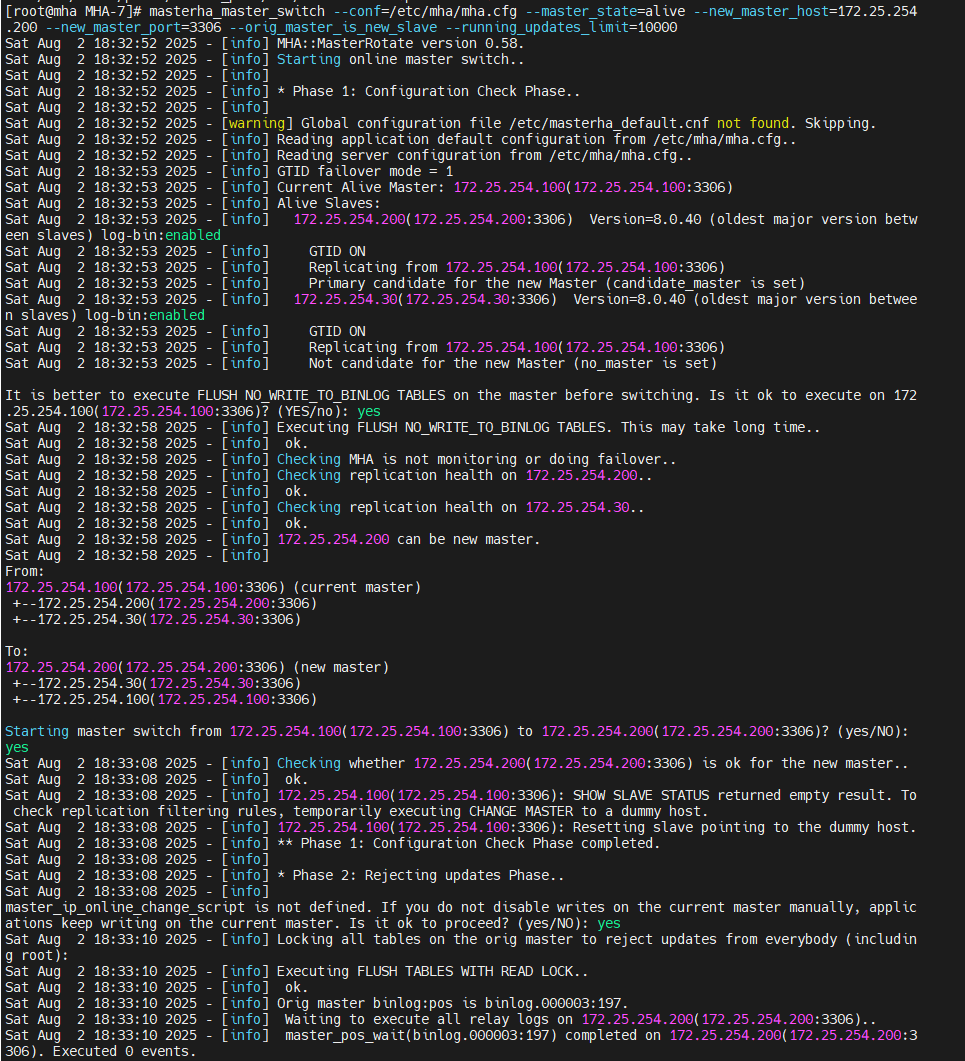This screenshot has height=1061, width=965.
Task: Click '--running_updates_limit=10000' option
Action: (x=561, y=28)
